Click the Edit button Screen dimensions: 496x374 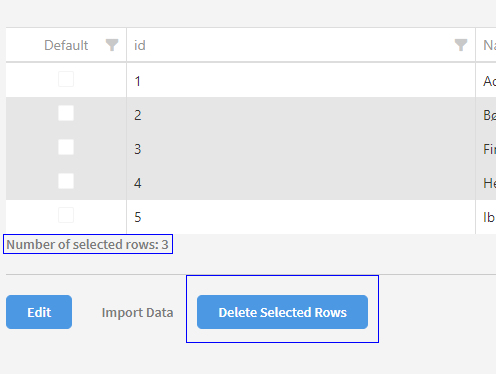[x=39, y=312]
